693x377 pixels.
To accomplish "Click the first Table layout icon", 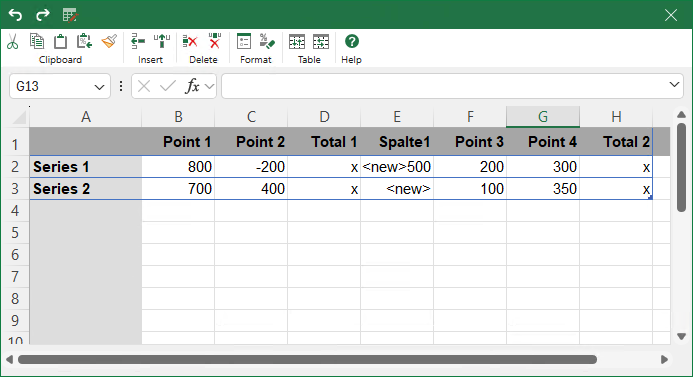I will [x=297, y=42].
